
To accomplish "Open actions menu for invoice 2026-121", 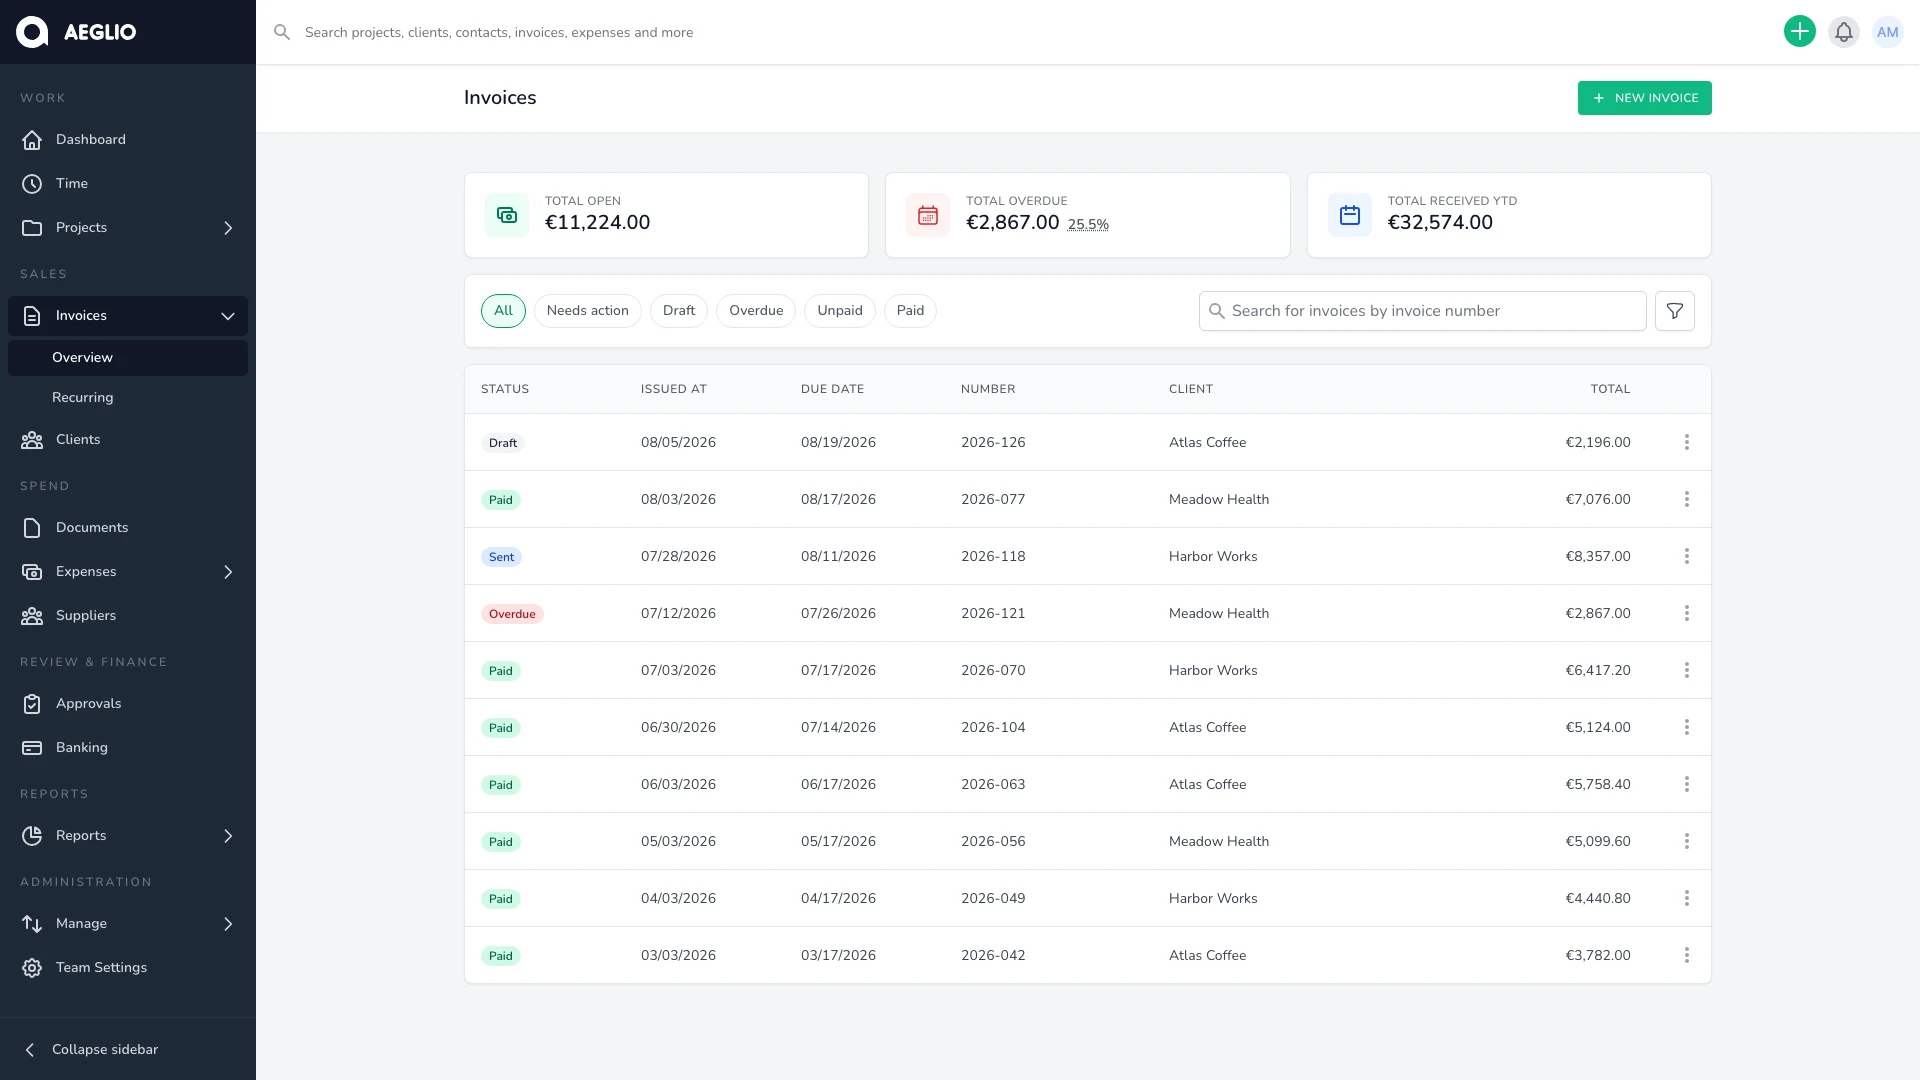I will [1687, 613].
